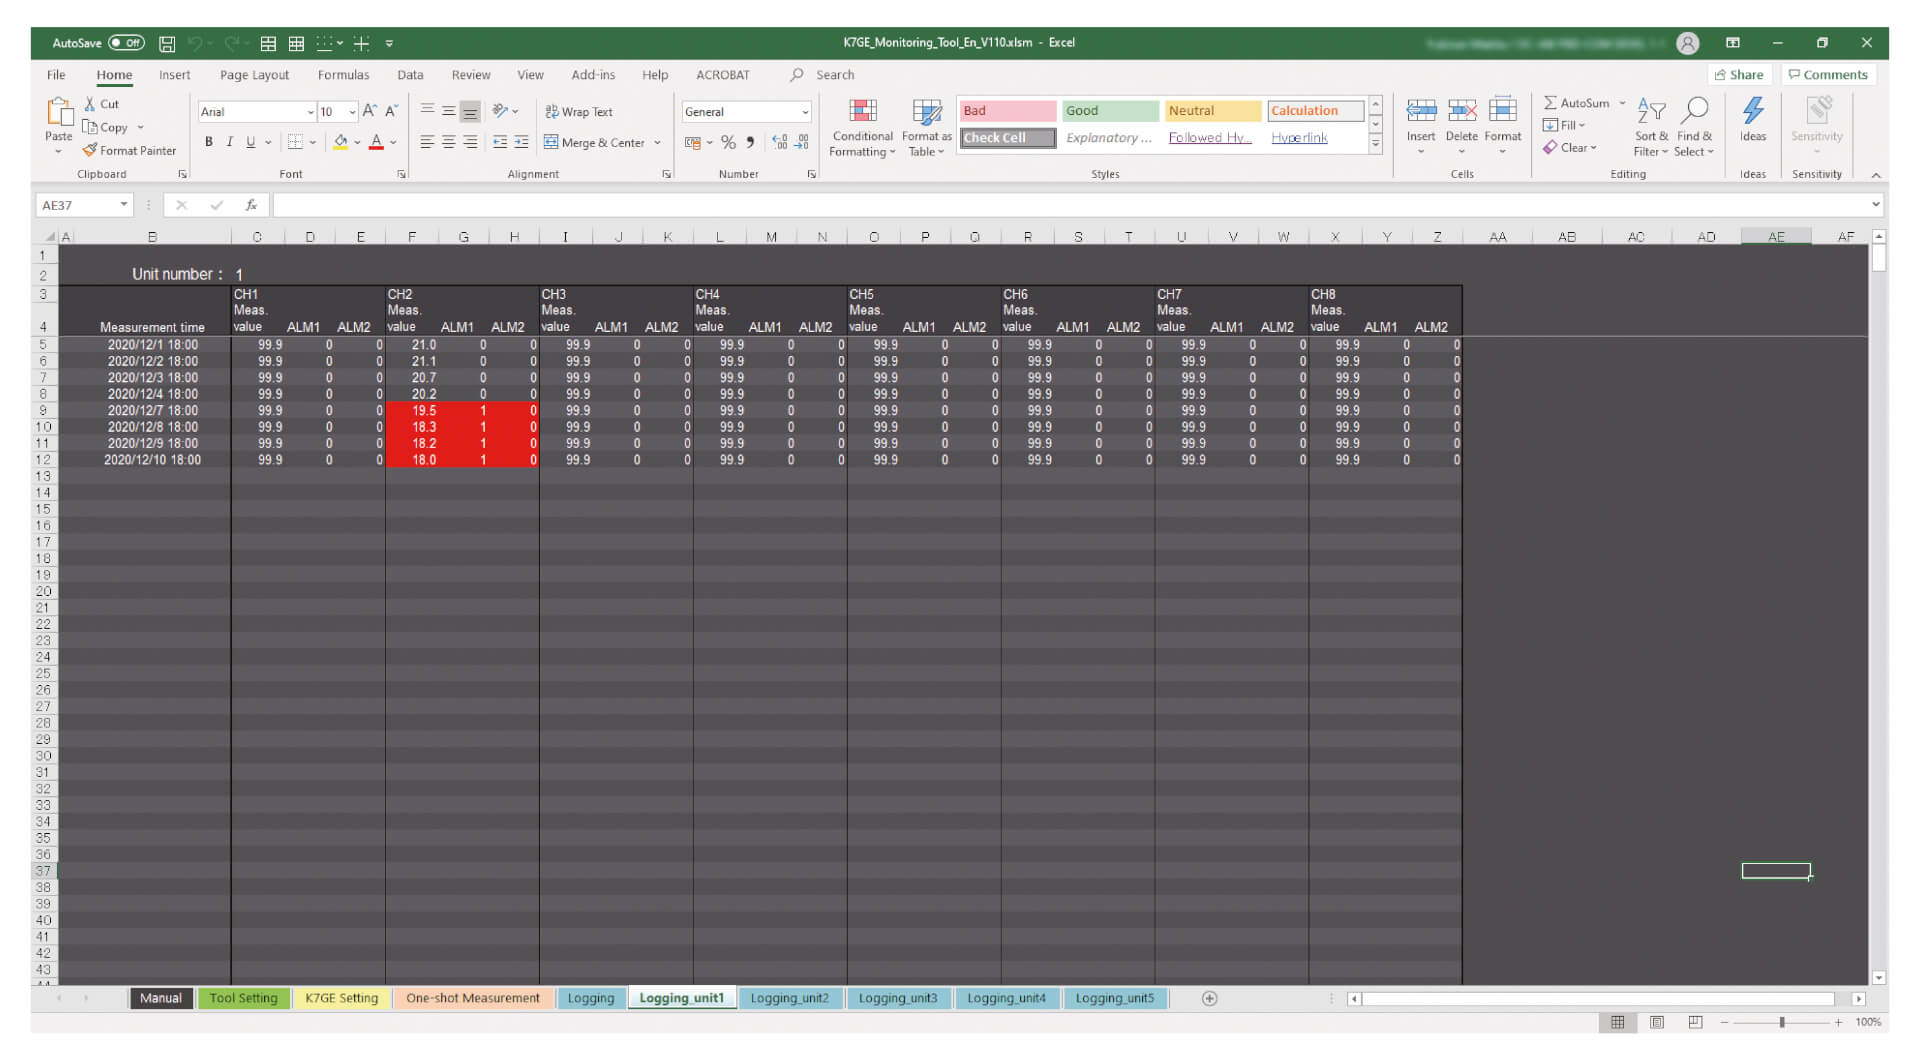Click Insert Function fx icon
The image size is (1920, 1057).
251,205
